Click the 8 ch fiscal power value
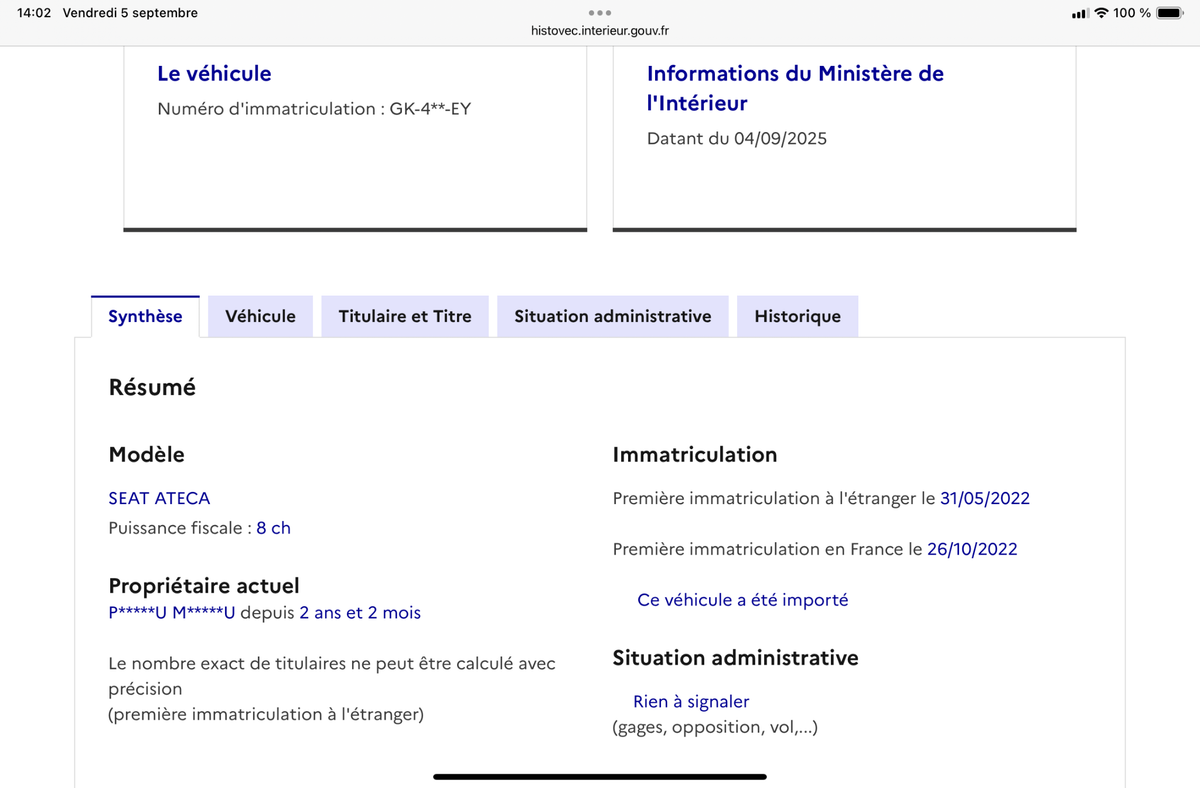The image size is (1200, 788). coord(273,528)
